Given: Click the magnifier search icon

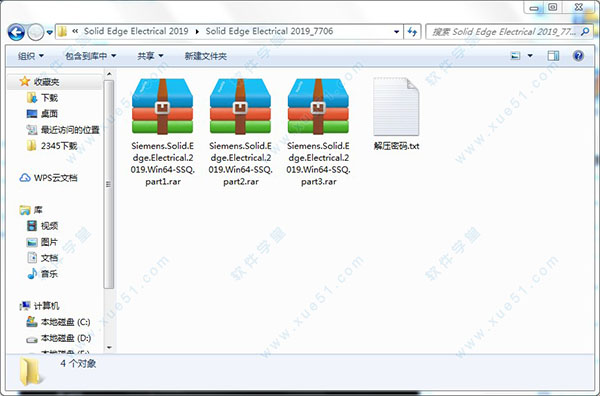Looking at the screenshot, I should click(x=585, y=32).
